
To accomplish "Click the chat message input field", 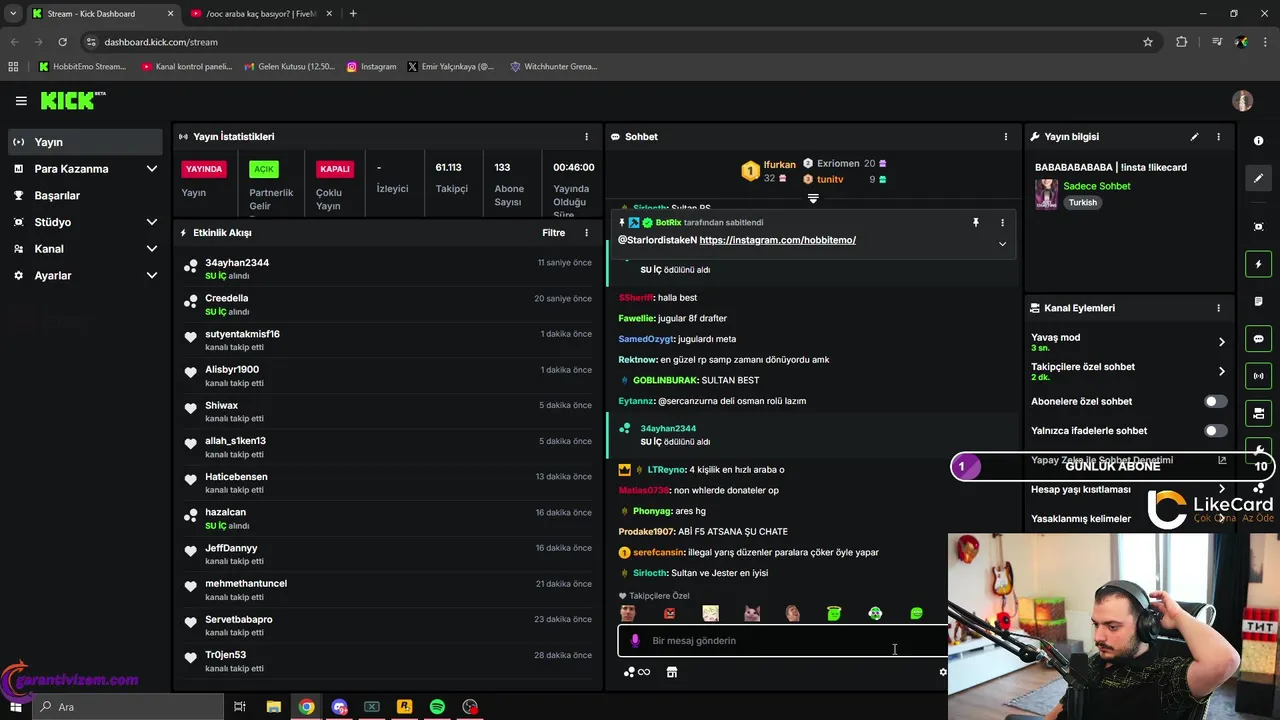I will point(783,641).
